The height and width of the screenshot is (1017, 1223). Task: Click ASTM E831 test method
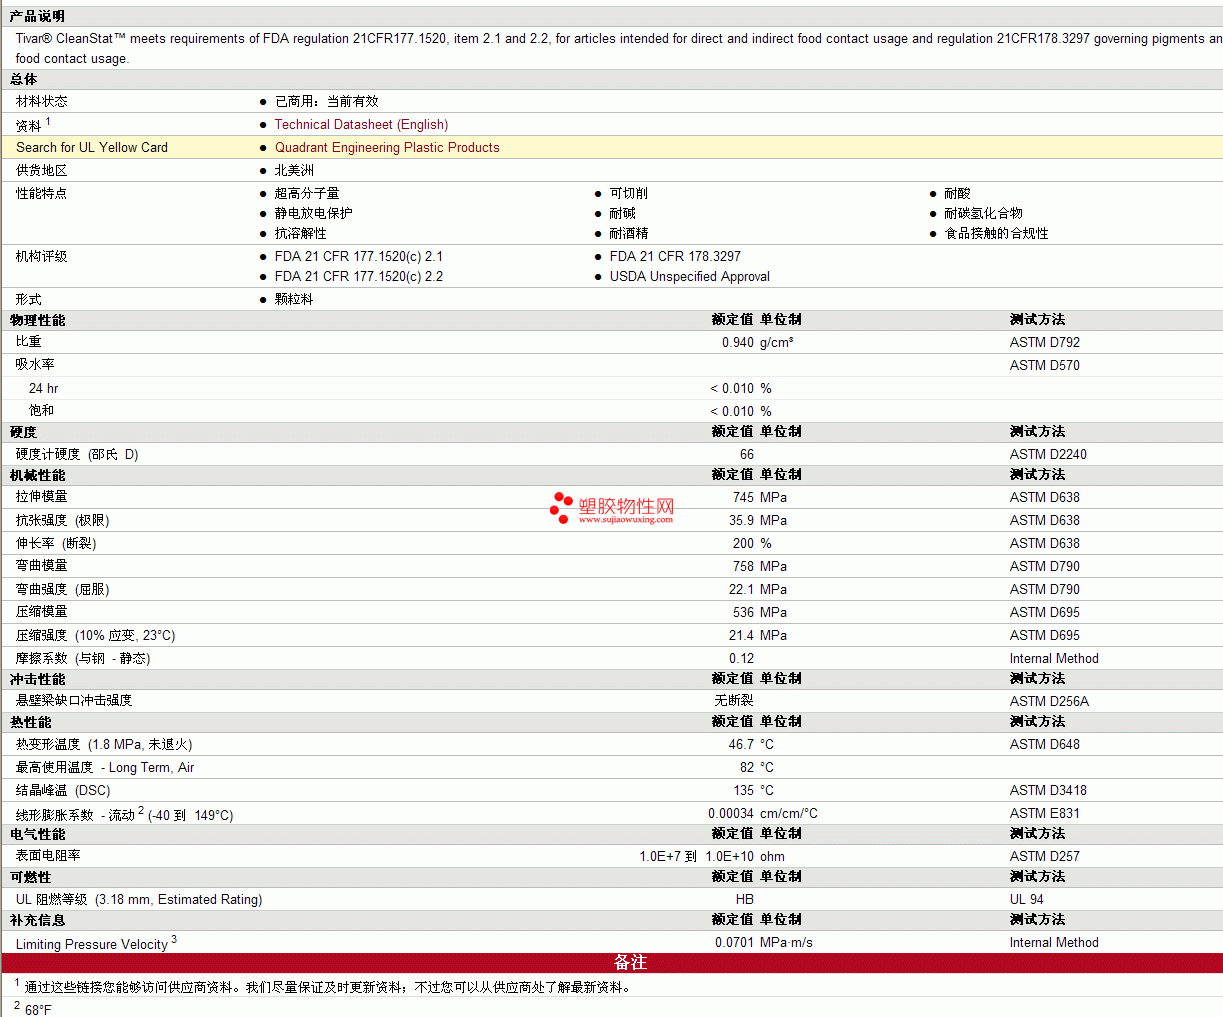[x=1045, y=813]
